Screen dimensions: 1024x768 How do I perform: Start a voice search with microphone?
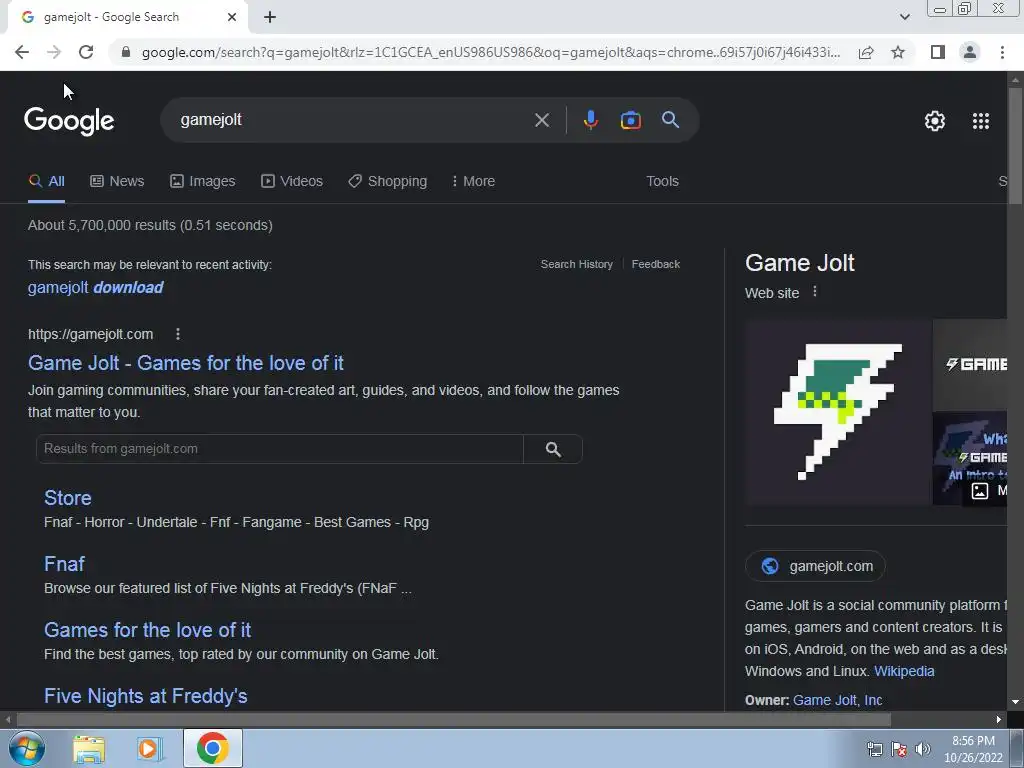tap(590, 120)
